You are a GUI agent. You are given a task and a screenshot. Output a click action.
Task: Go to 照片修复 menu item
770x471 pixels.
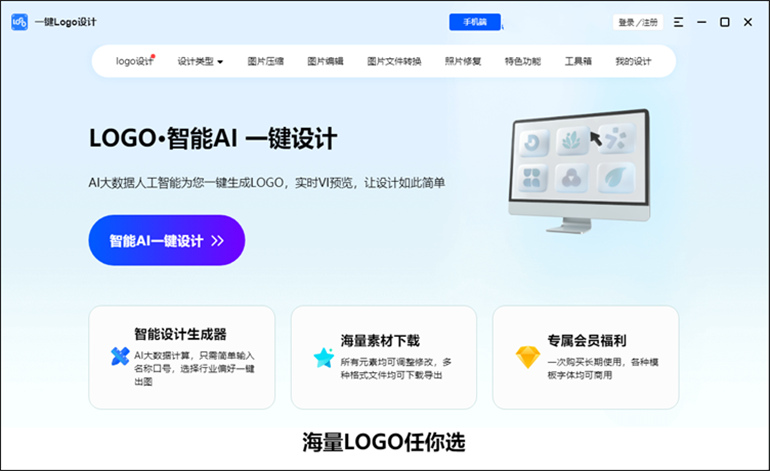point(463,61)
